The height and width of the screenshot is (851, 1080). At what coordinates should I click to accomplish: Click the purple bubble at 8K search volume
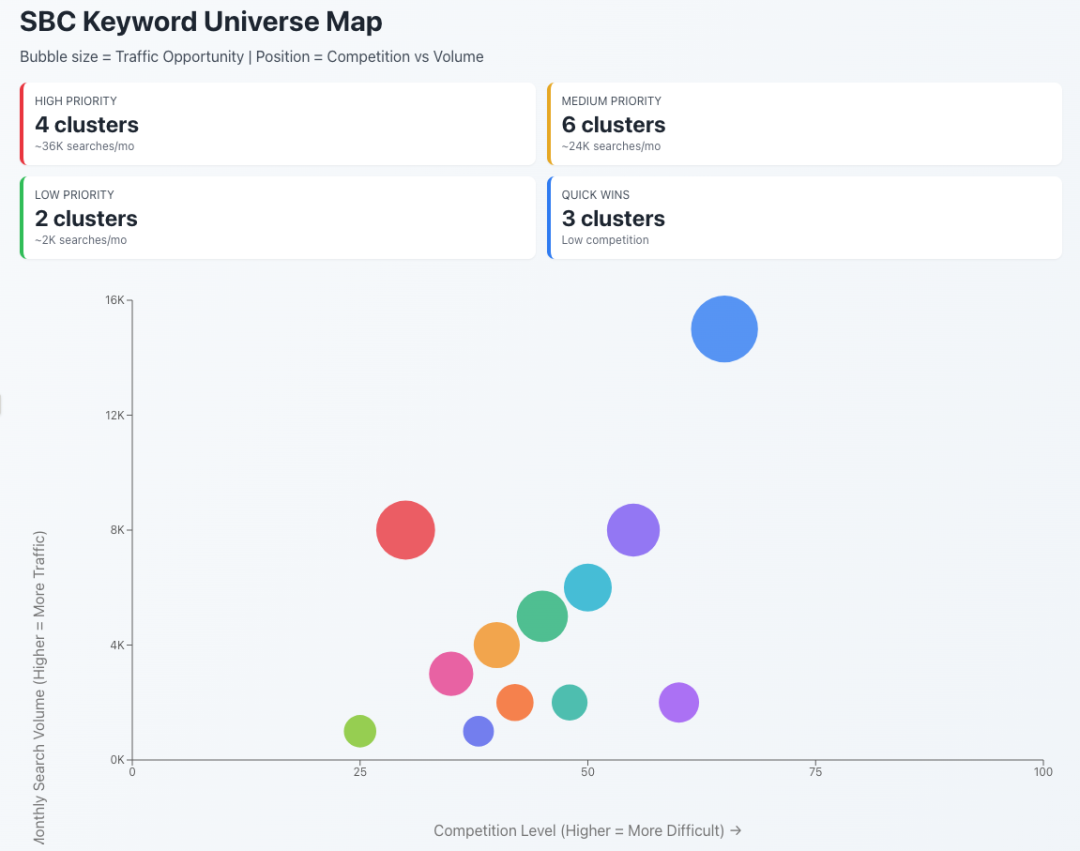pos(633,530)
